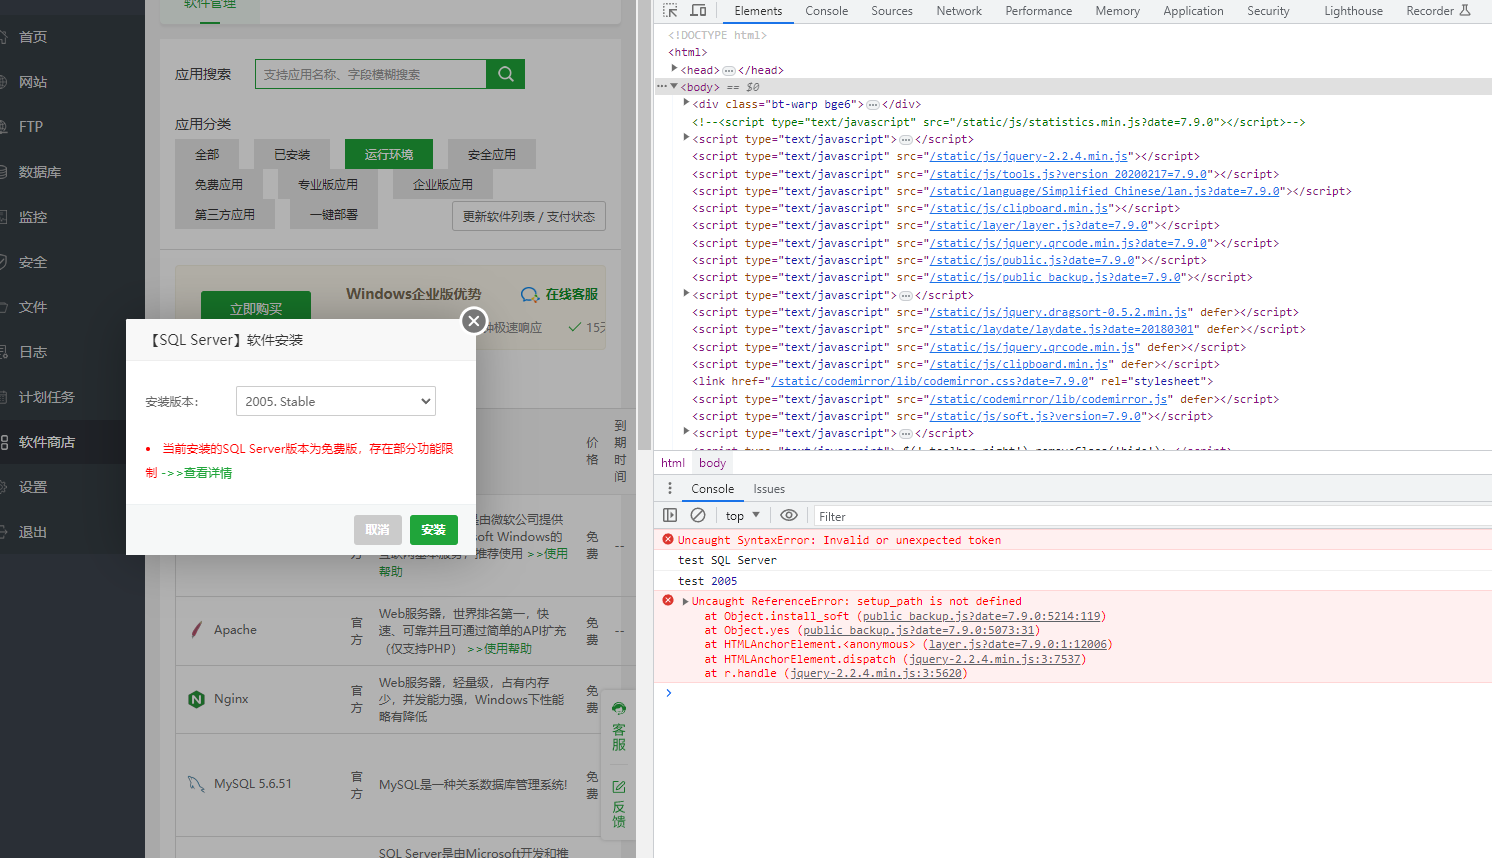Expand the collapsed script above jquery-2.2.4 line
Image resolution: width=1492 pixels, height=858 pixels.
click(x=686, y=138)
